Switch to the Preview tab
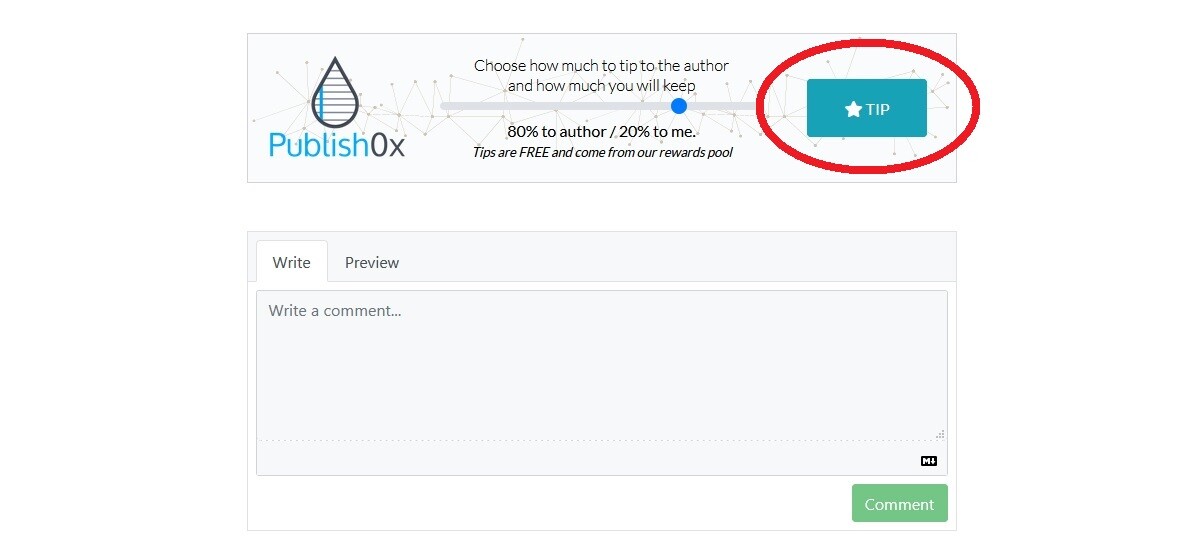Image resolution: width=1187 pixels, height=560 pixels. click(x=372, y=262)
